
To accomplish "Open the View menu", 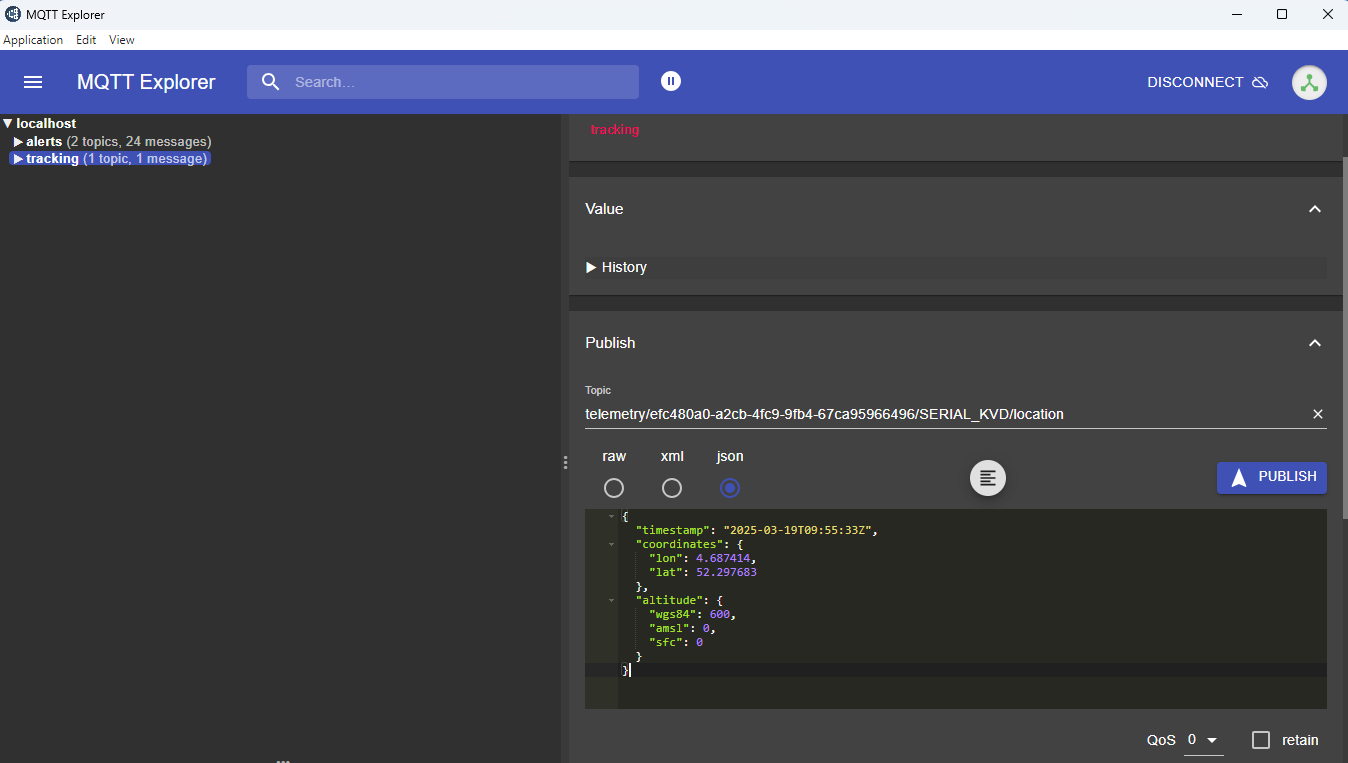I will (122, 40).
